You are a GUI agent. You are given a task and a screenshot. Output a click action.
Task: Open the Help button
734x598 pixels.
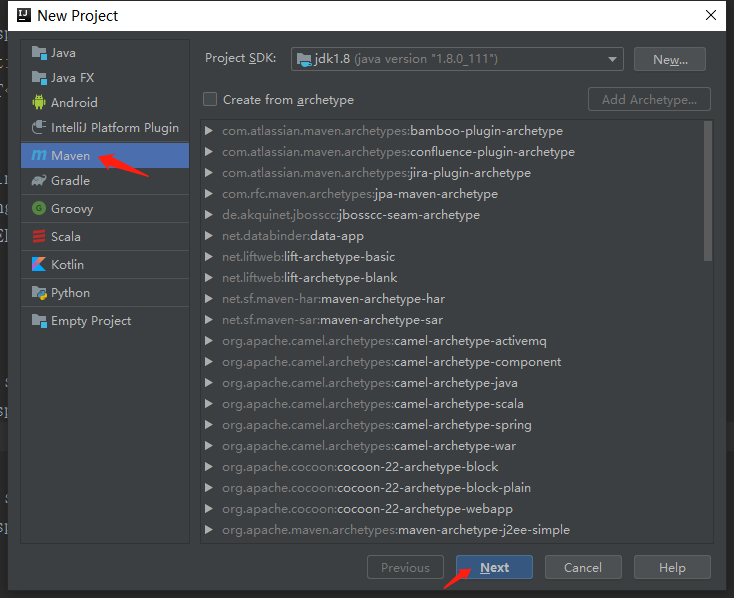point(672,567)
